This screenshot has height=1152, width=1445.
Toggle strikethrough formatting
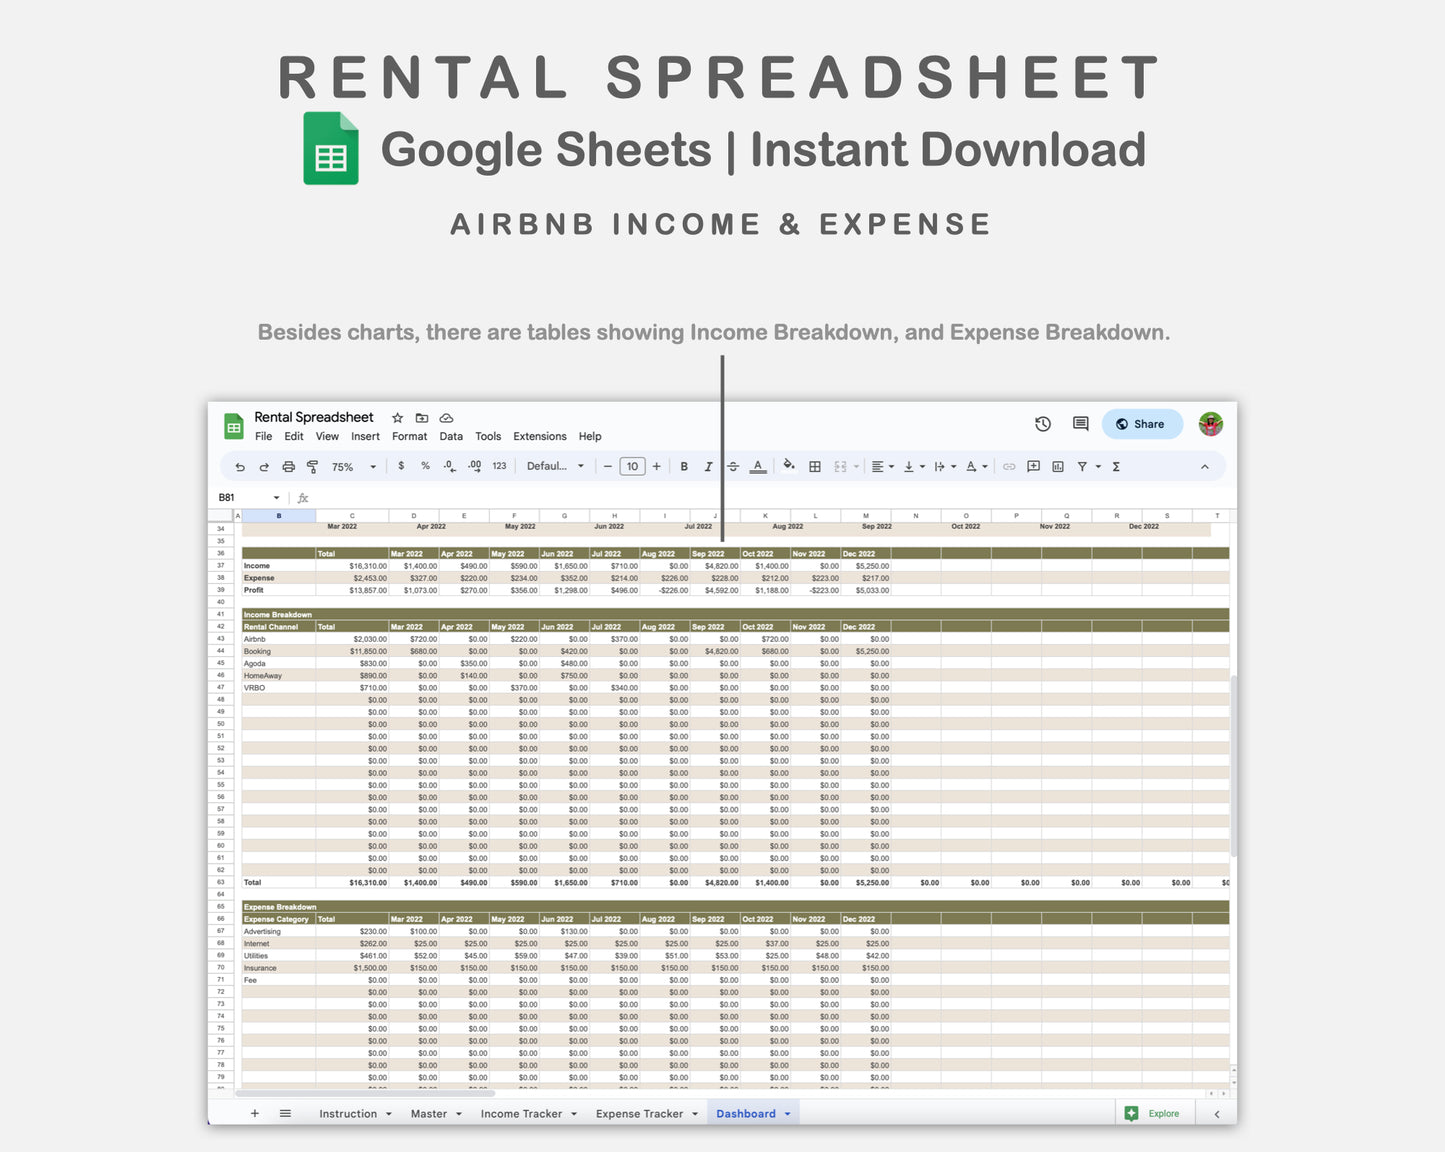click(733, 466)
